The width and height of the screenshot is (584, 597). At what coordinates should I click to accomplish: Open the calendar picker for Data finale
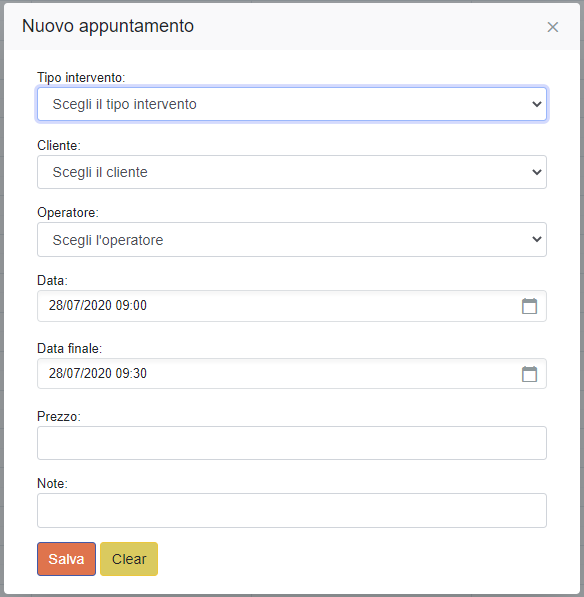coord(529,374)
